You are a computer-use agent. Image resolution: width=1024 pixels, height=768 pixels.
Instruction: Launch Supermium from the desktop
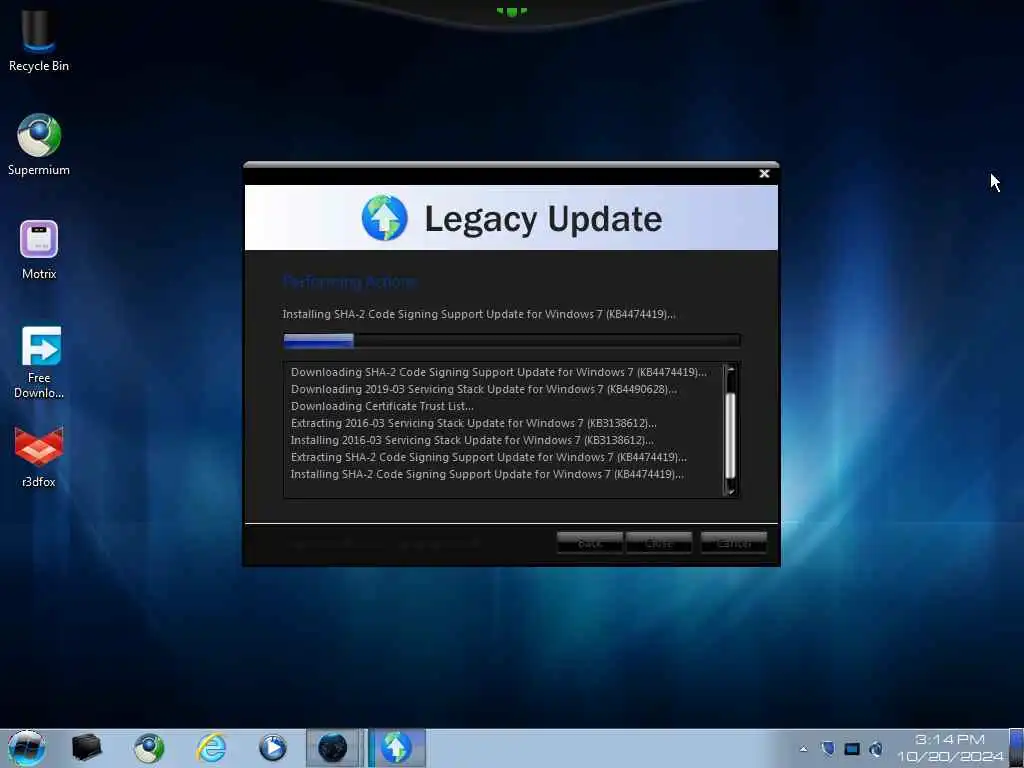point(39,144)
